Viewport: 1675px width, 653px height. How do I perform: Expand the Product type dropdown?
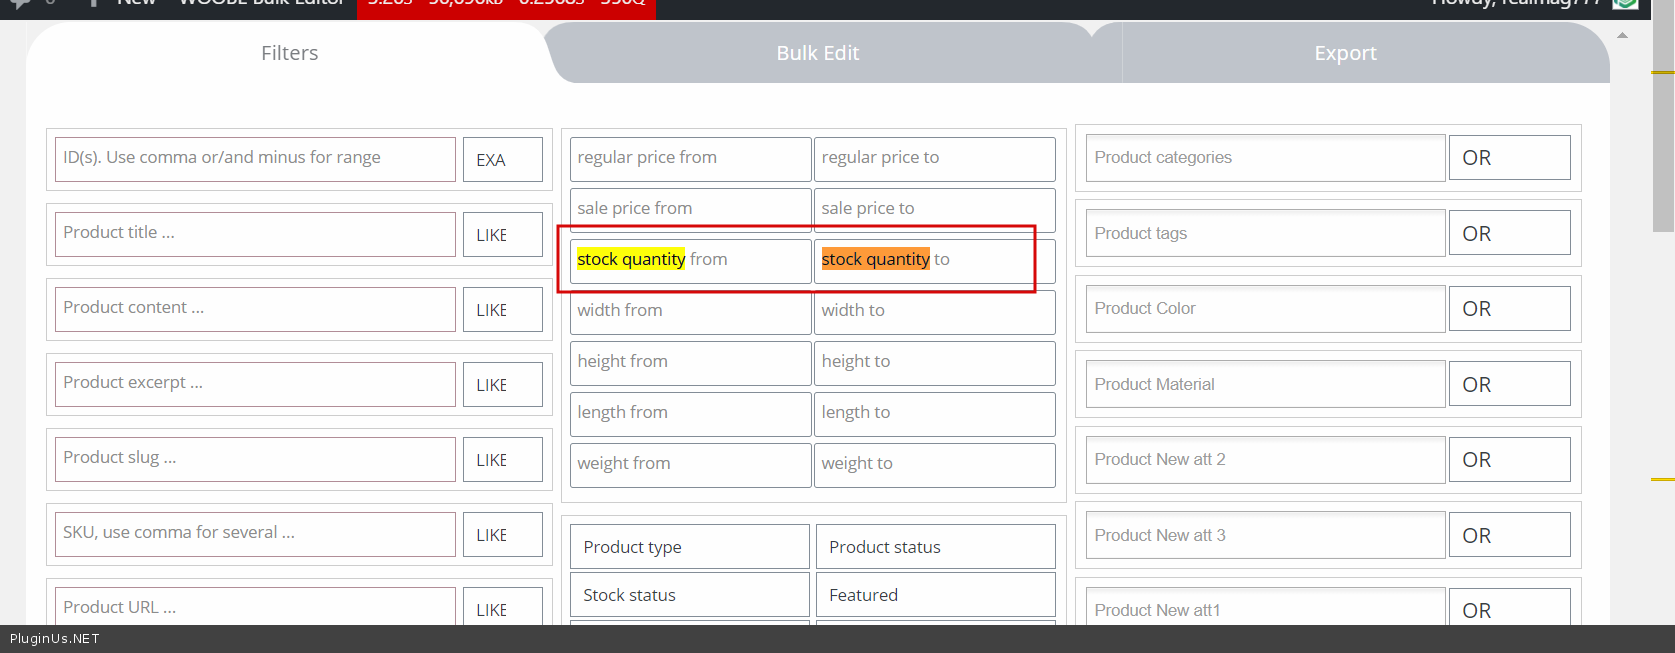(689, 547)
